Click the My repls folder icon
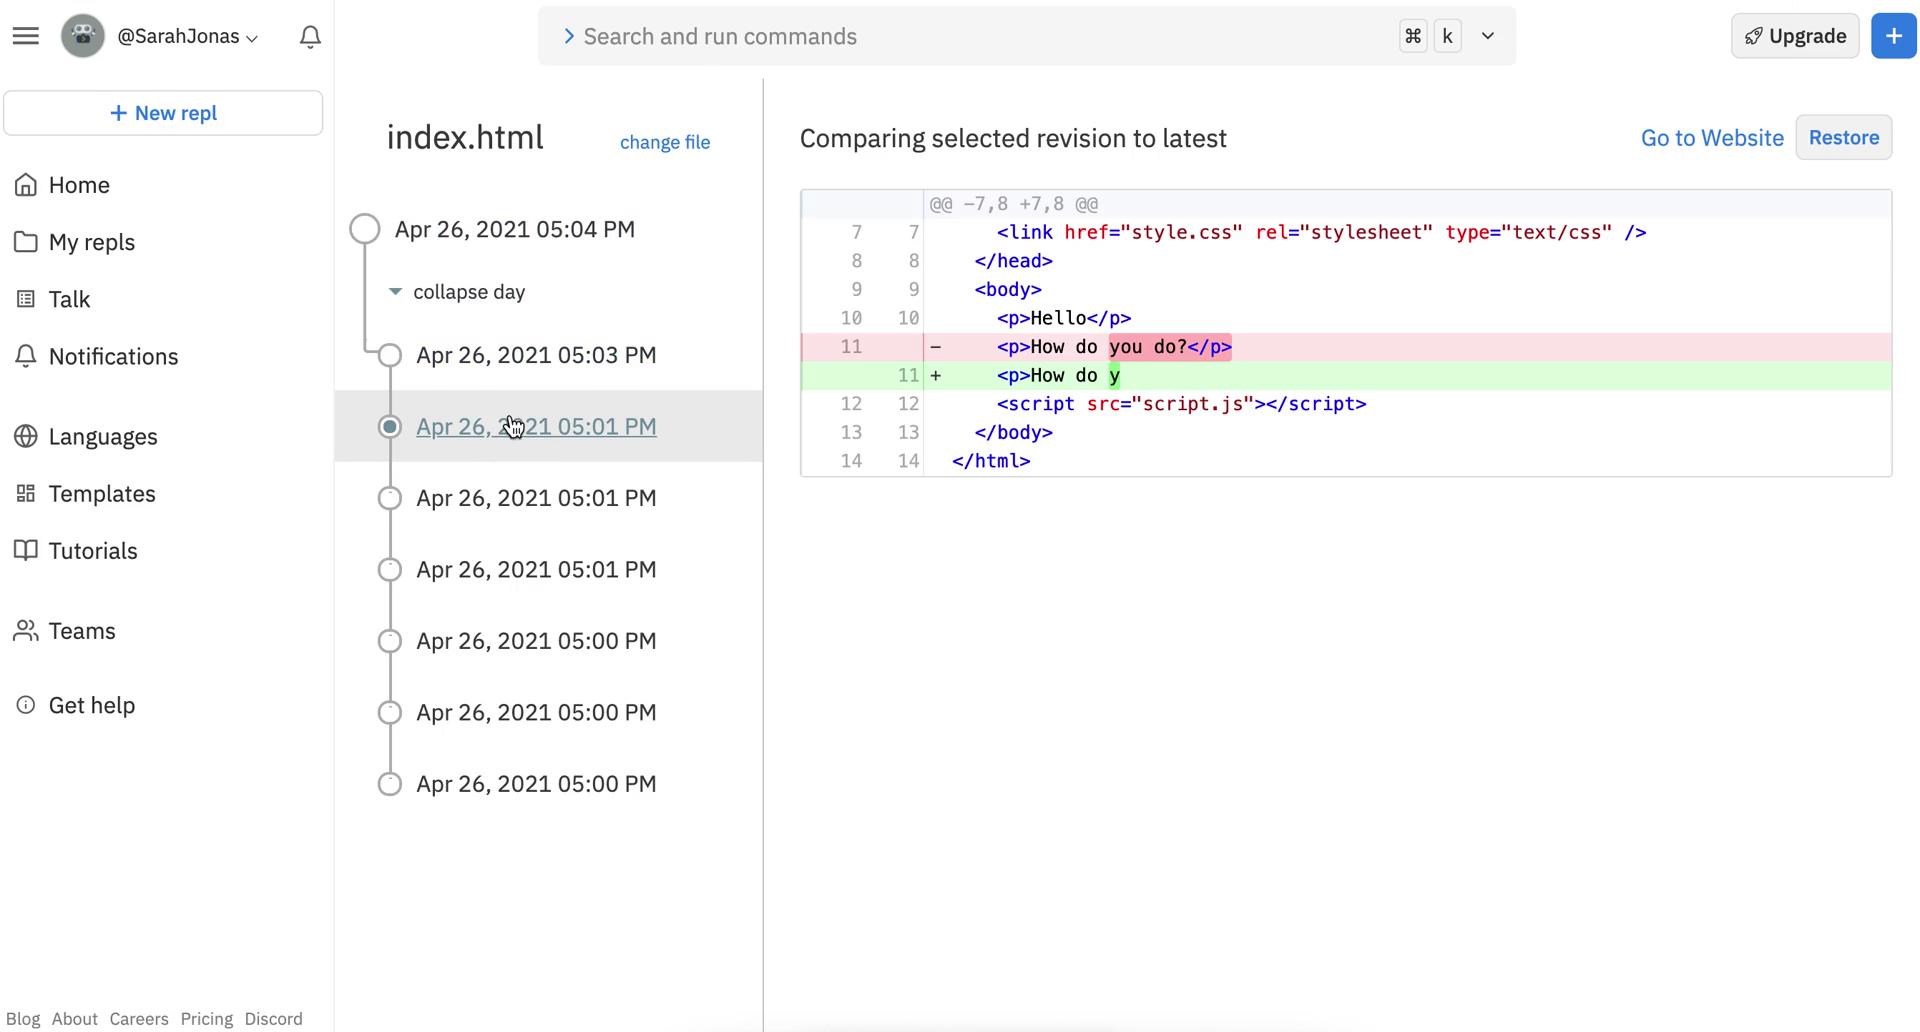The image size is (1920, 1032). coord(26,242)
